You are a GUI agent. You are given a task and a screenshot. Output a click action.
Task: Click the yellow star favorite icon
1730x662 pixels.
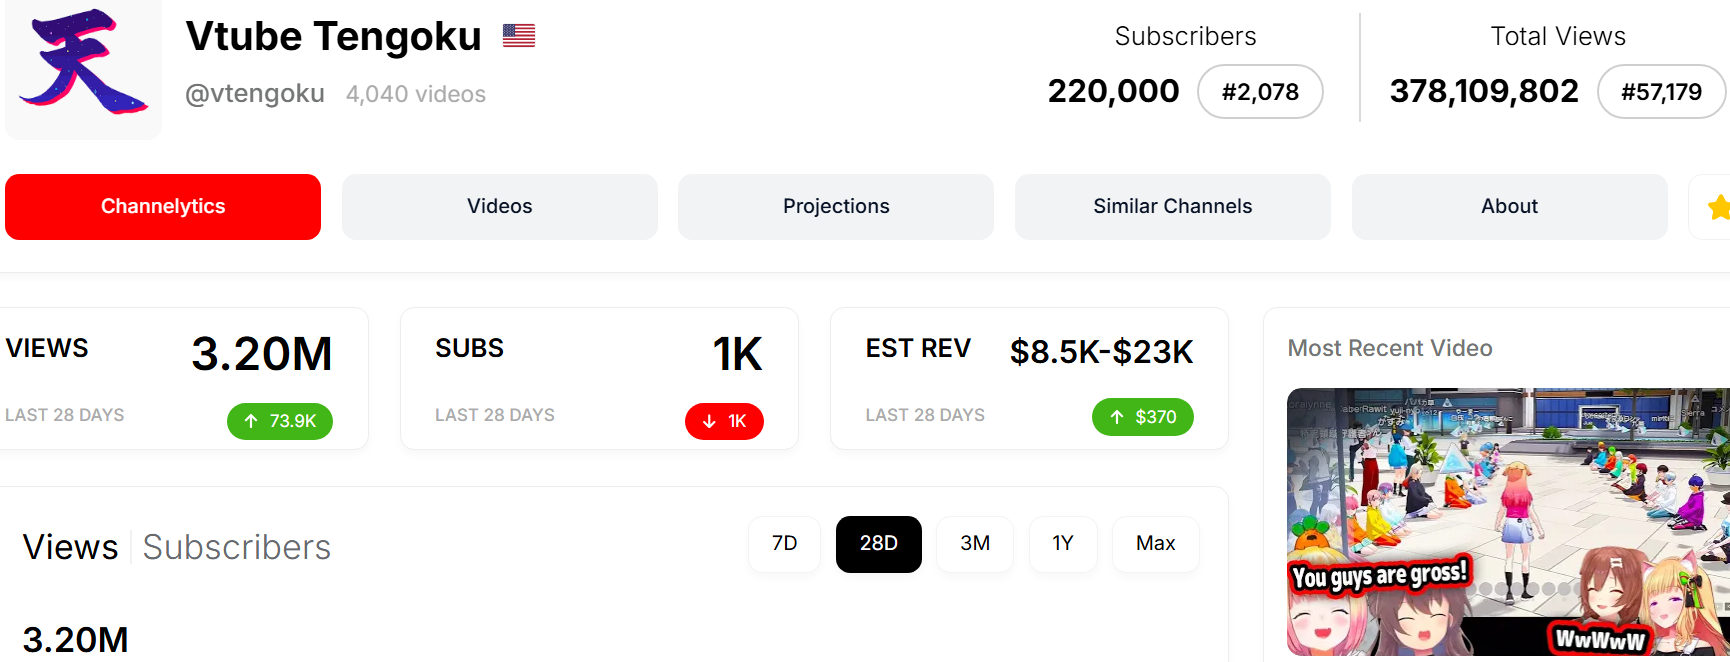pyautogui.click(x=1718, y=207)
